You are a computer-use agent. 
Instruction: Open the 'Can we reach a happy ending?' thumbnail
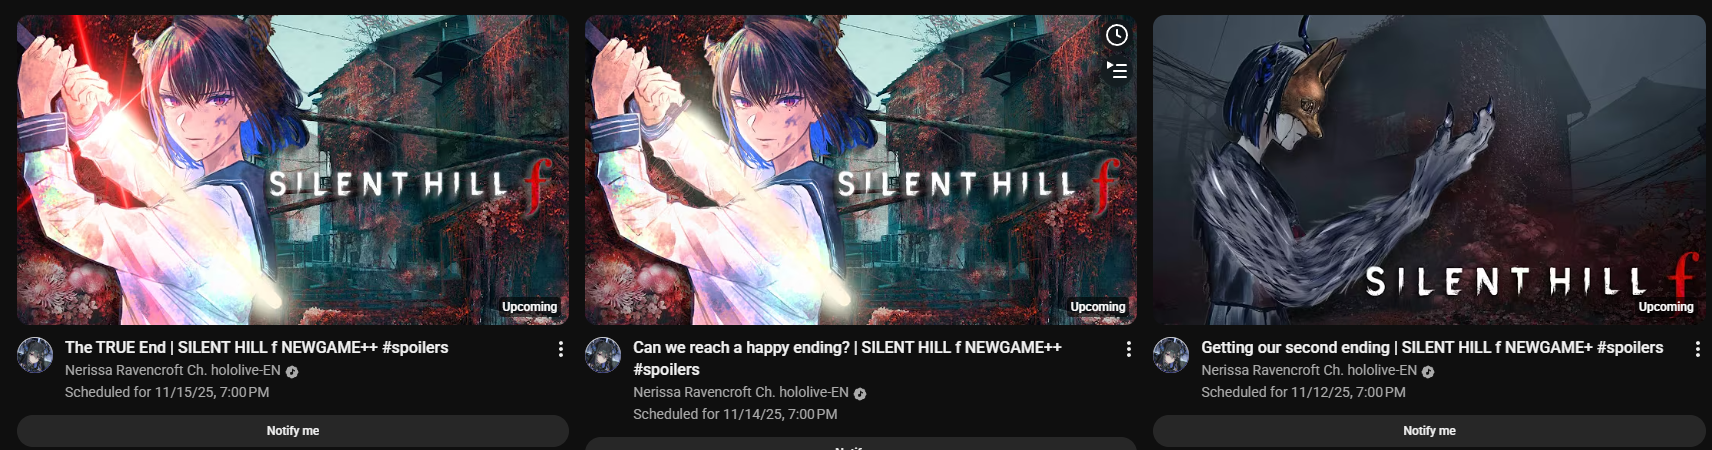click(861, 170)
